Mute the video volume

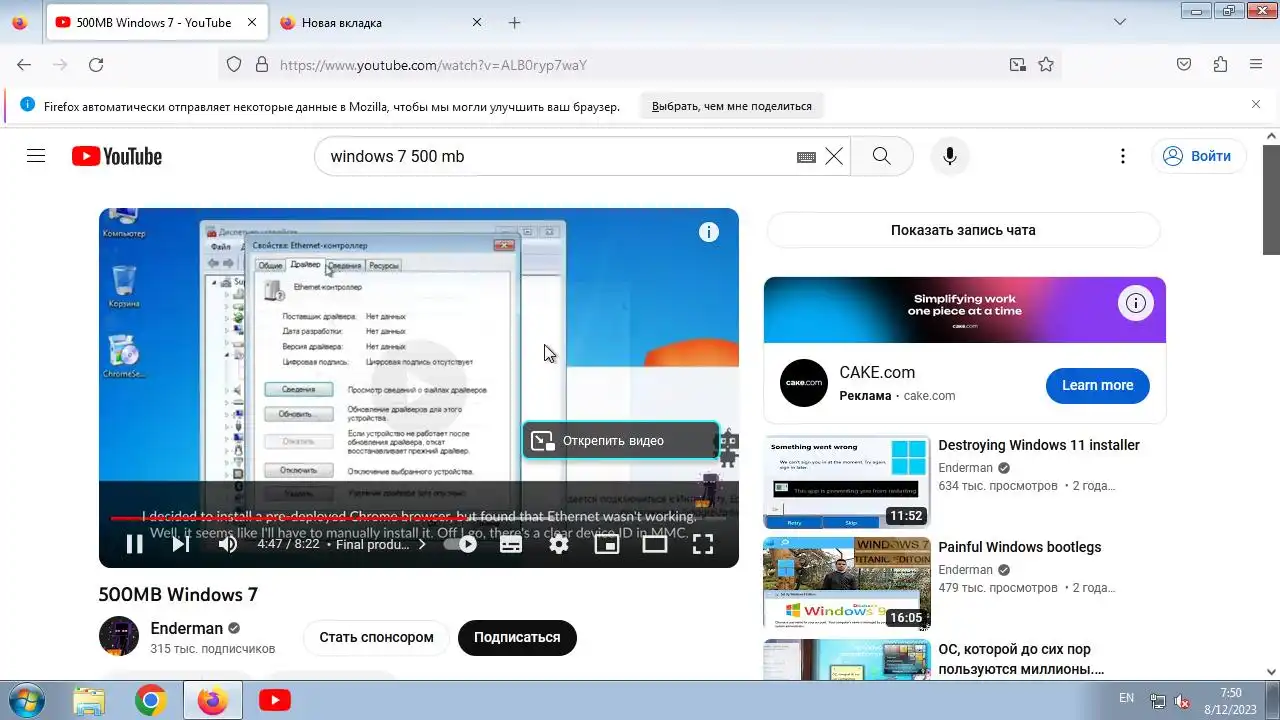228,544
